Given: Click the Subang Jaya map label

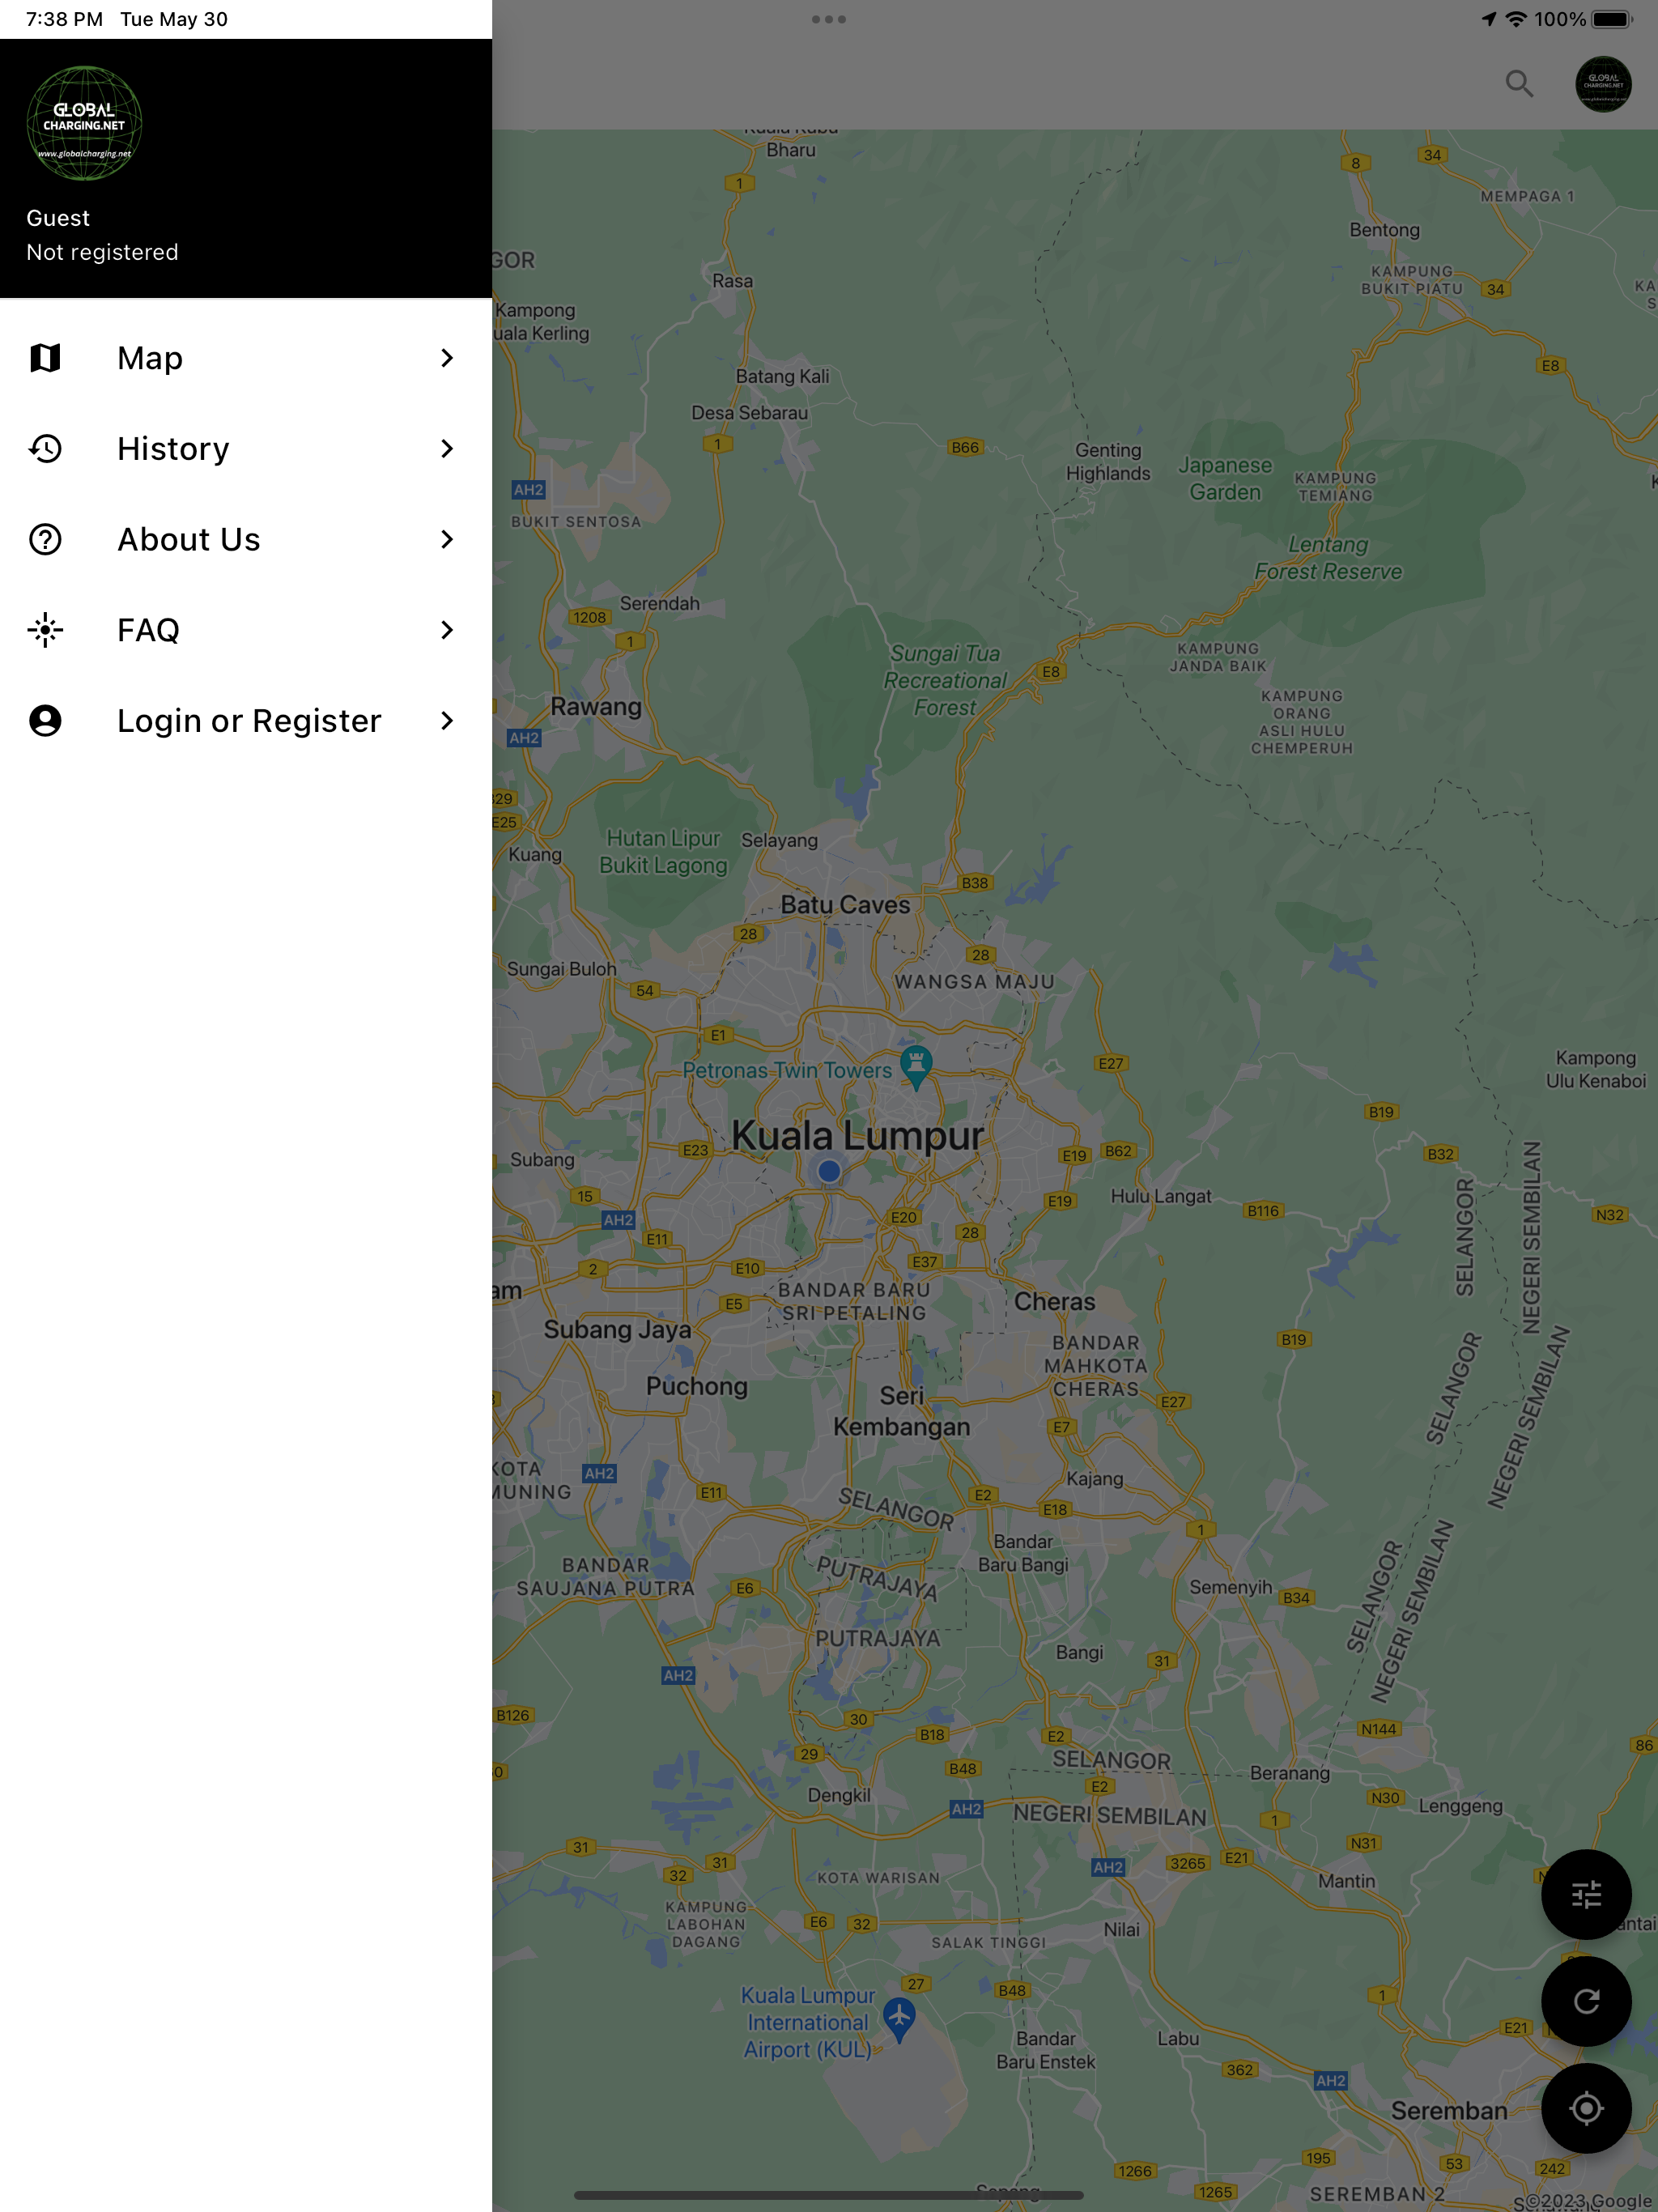Looking at the screenshot, I should 617,1329.
